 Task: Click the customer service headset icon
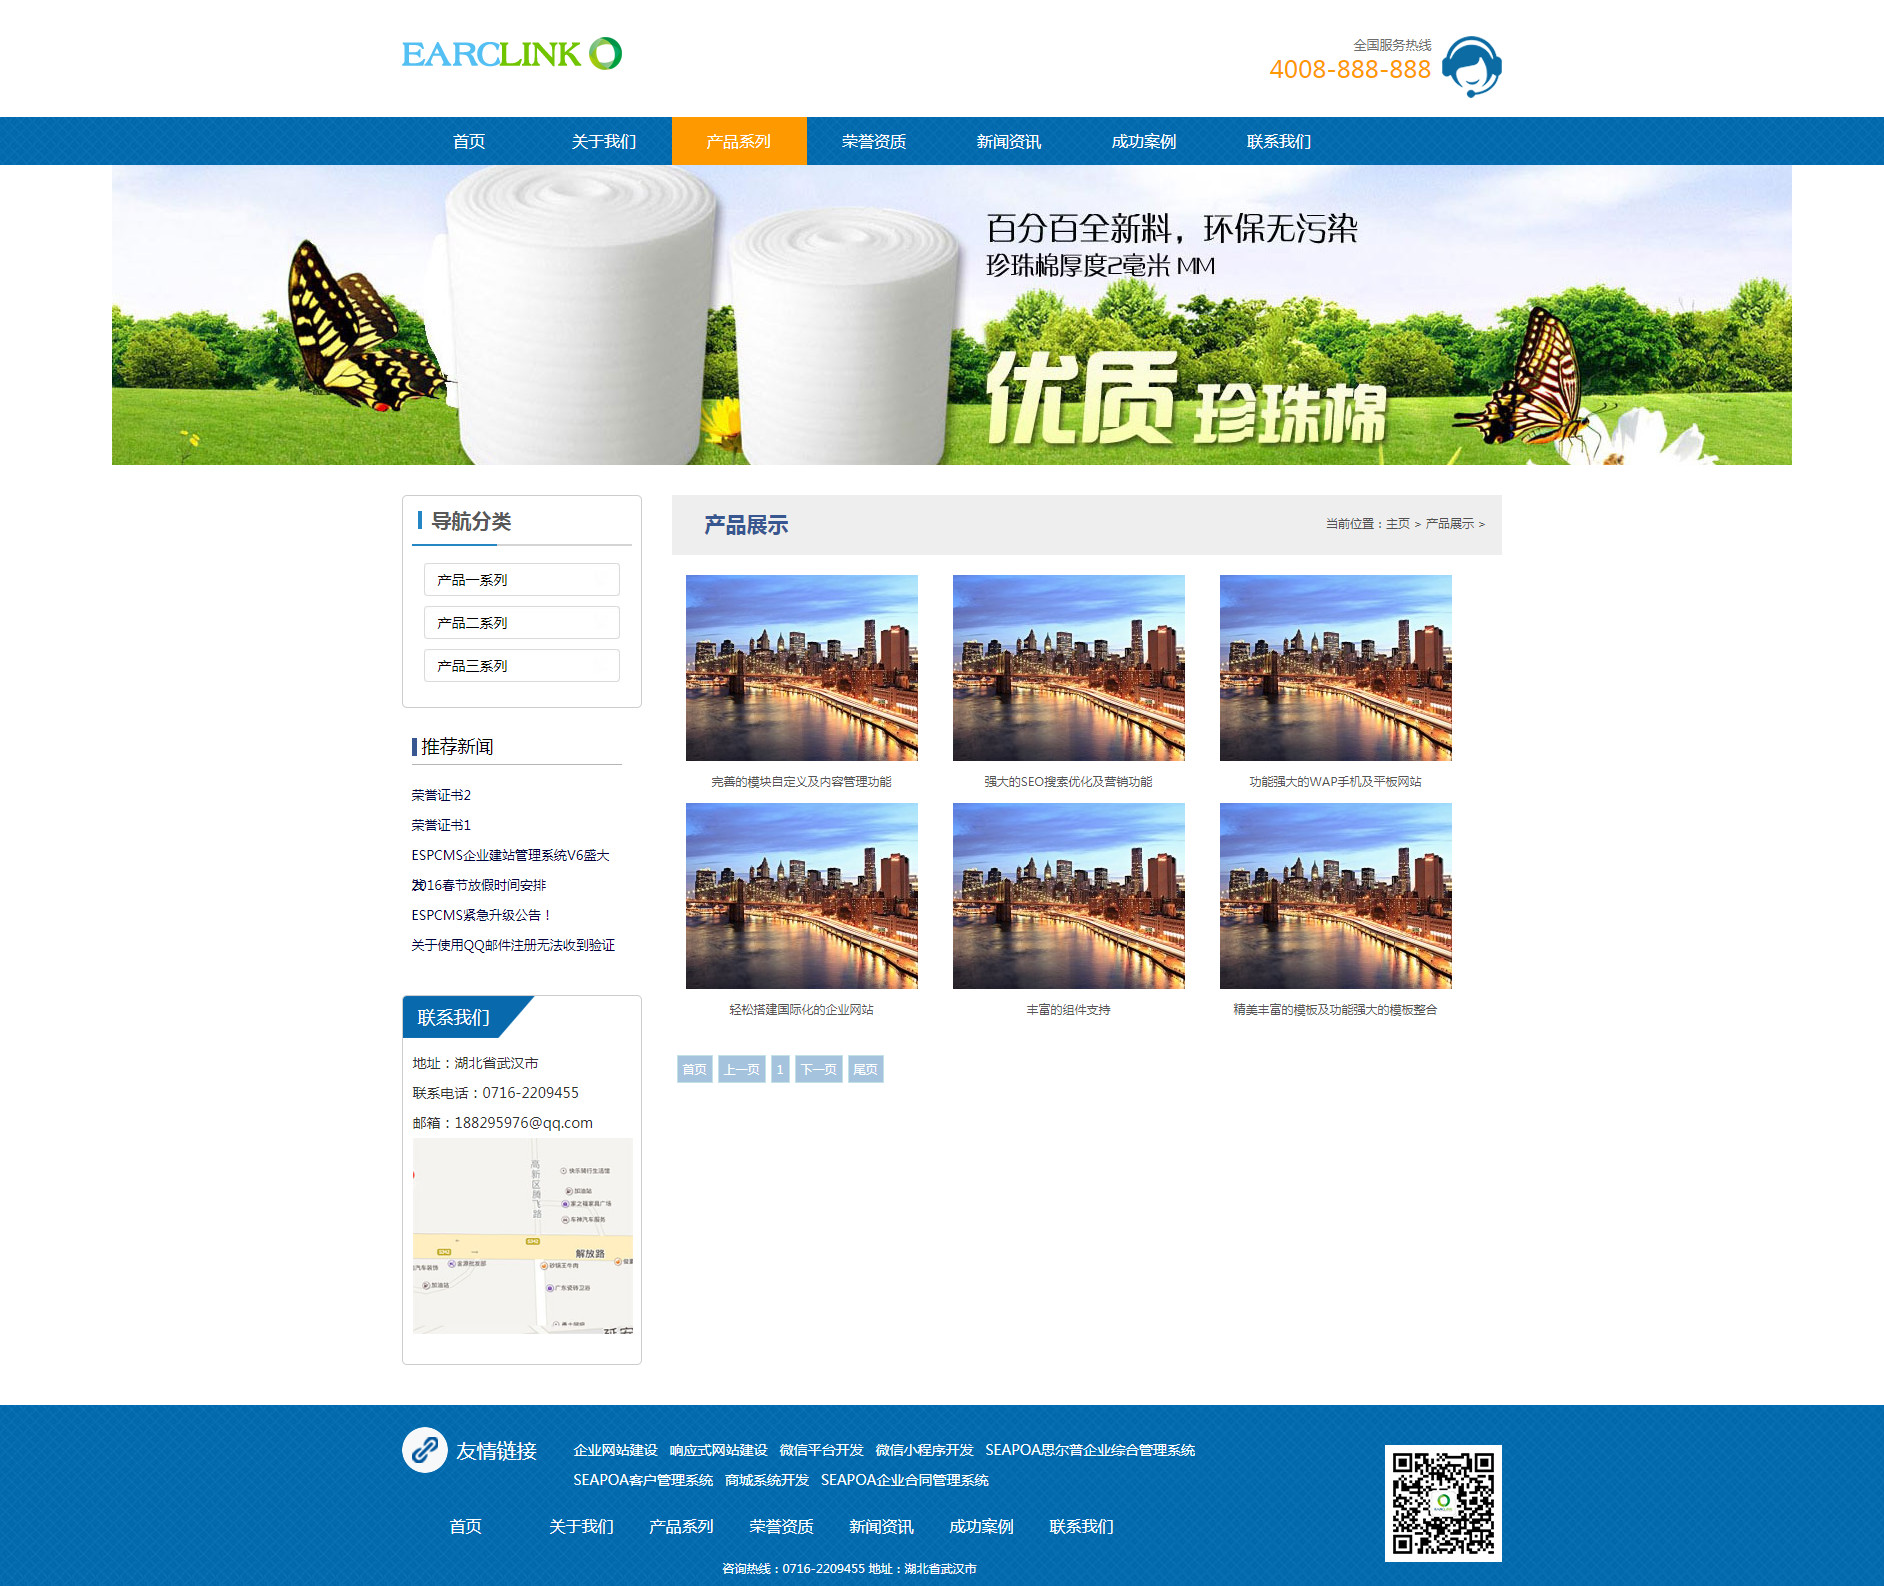pos(1471,67)
